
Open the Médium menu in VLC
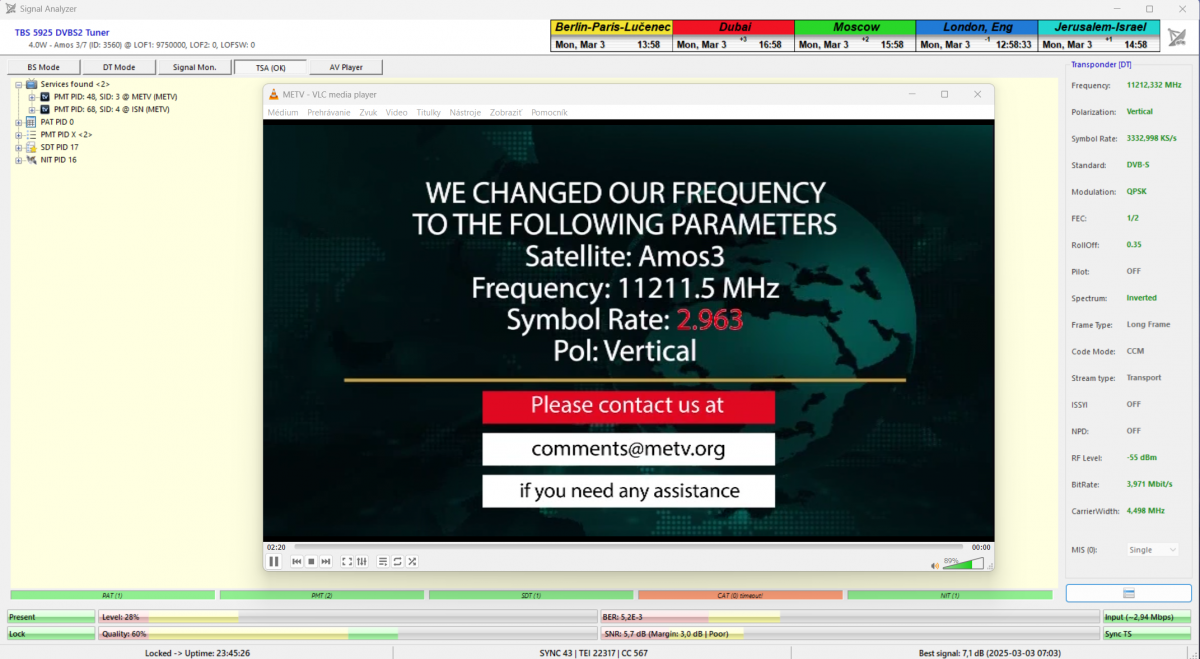click(283, 112)
